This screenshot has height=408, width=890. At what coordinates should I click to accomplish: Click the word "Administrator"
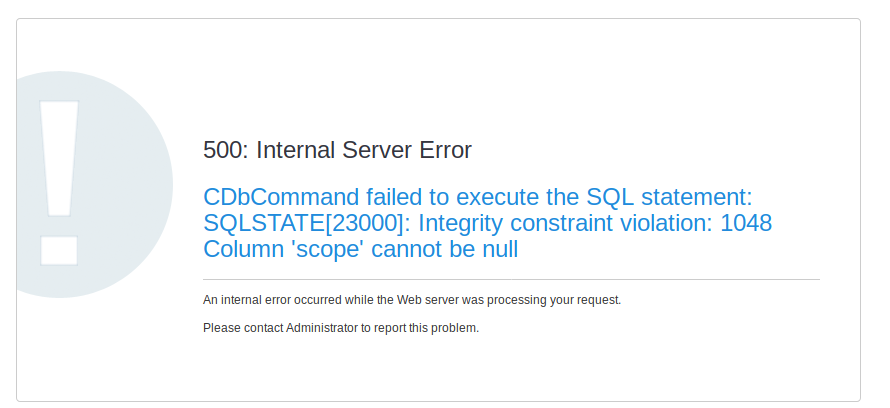[322, 327]
